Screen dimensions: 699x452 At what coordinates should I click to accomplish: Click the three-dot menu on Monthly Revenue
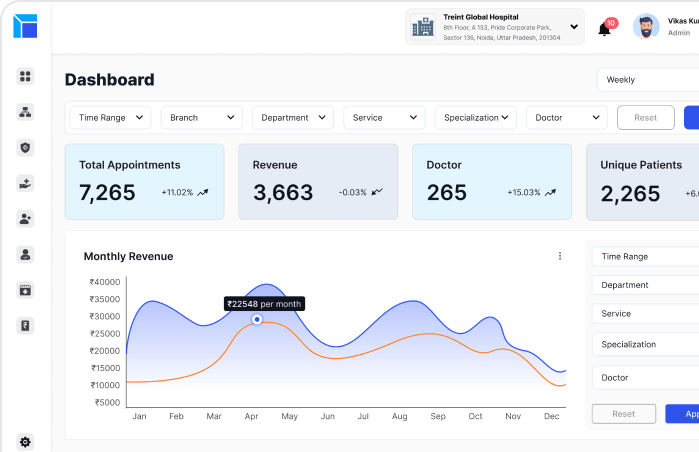click(x=559, y=256)
